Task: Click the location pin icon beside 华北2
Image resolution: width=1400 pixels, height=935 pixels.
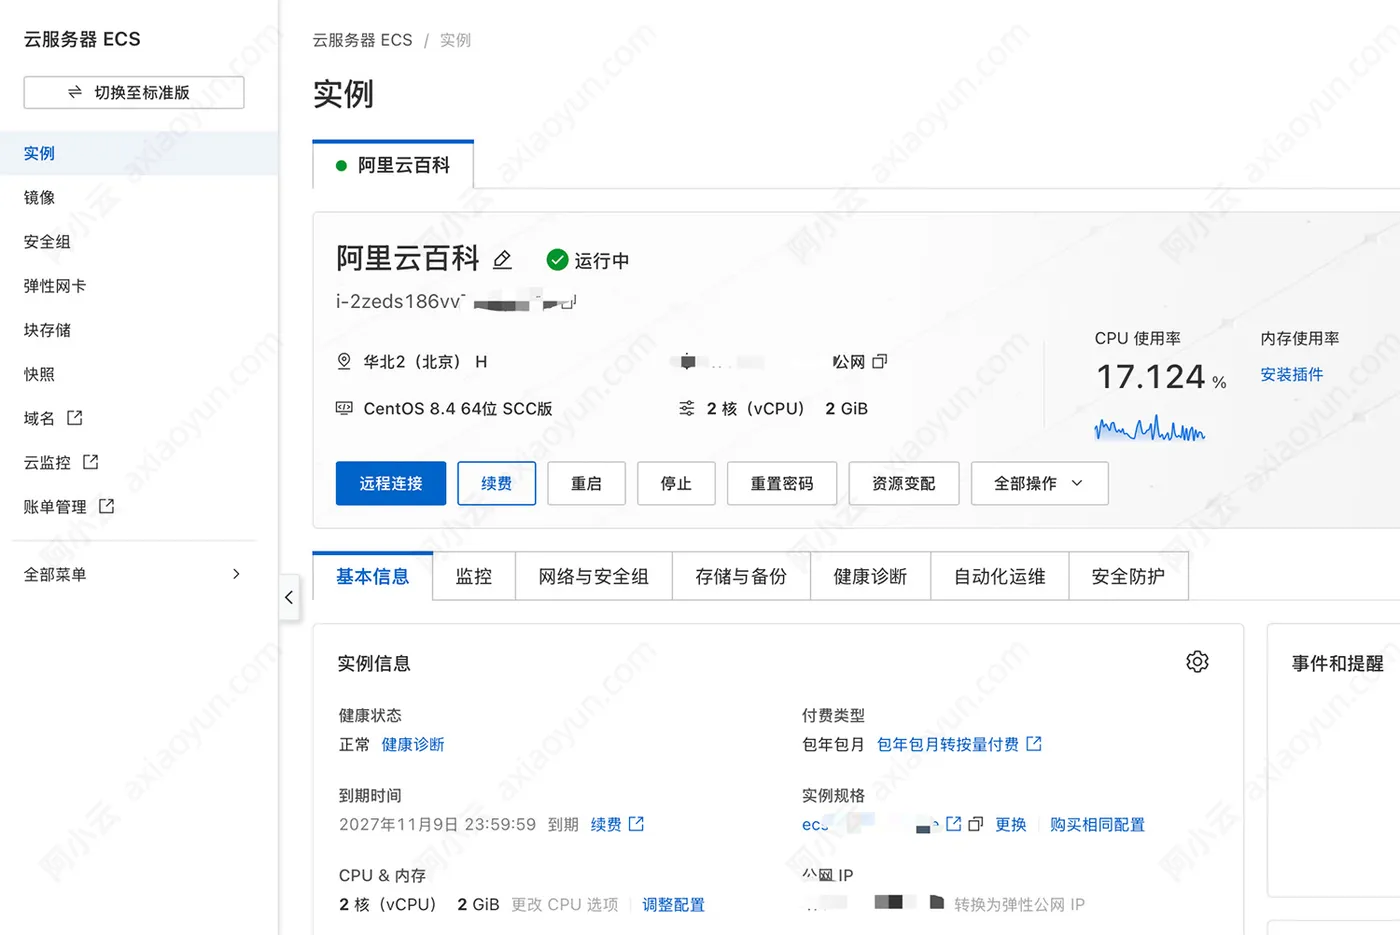Action: [344, 361]
